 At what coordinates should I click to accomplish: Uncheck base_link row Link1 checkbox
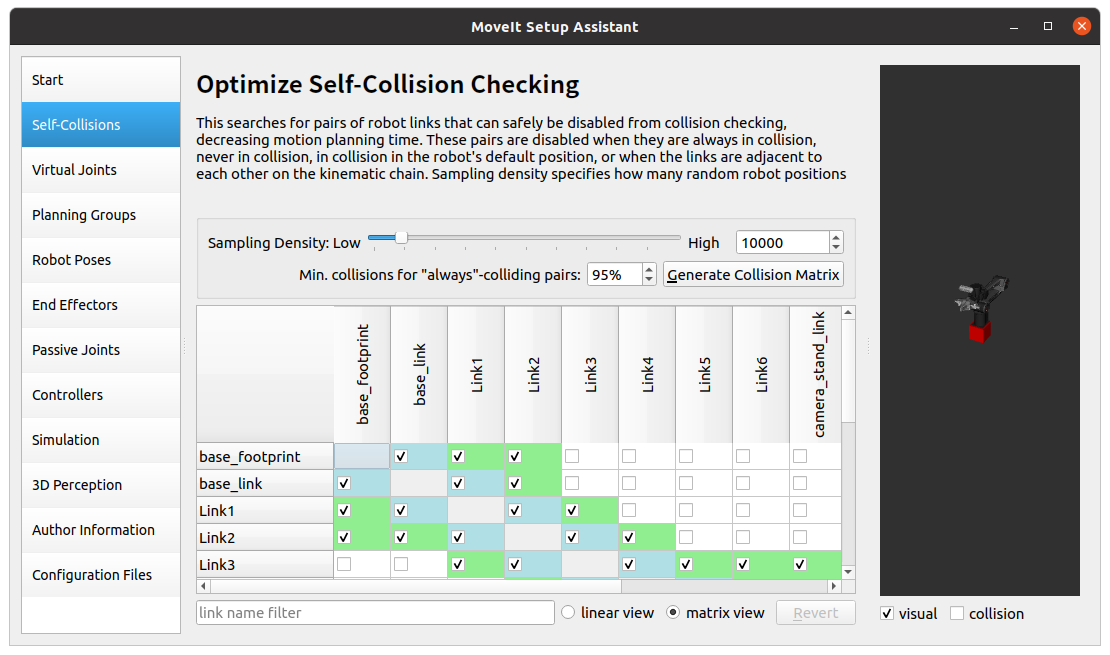coord(458,483)
